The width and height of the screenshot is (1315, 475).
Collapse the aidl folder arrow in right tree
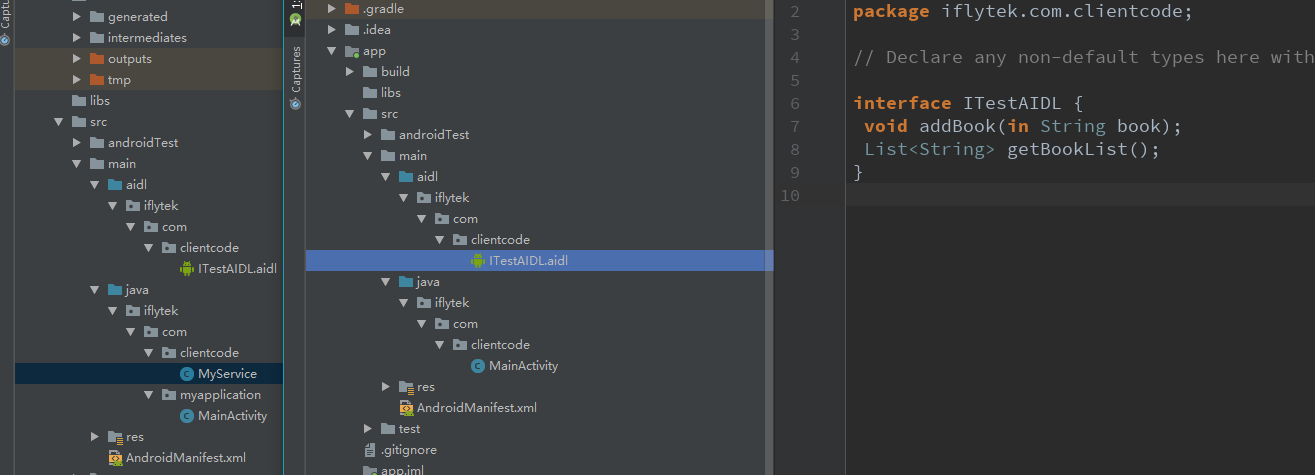coord(386,177)
